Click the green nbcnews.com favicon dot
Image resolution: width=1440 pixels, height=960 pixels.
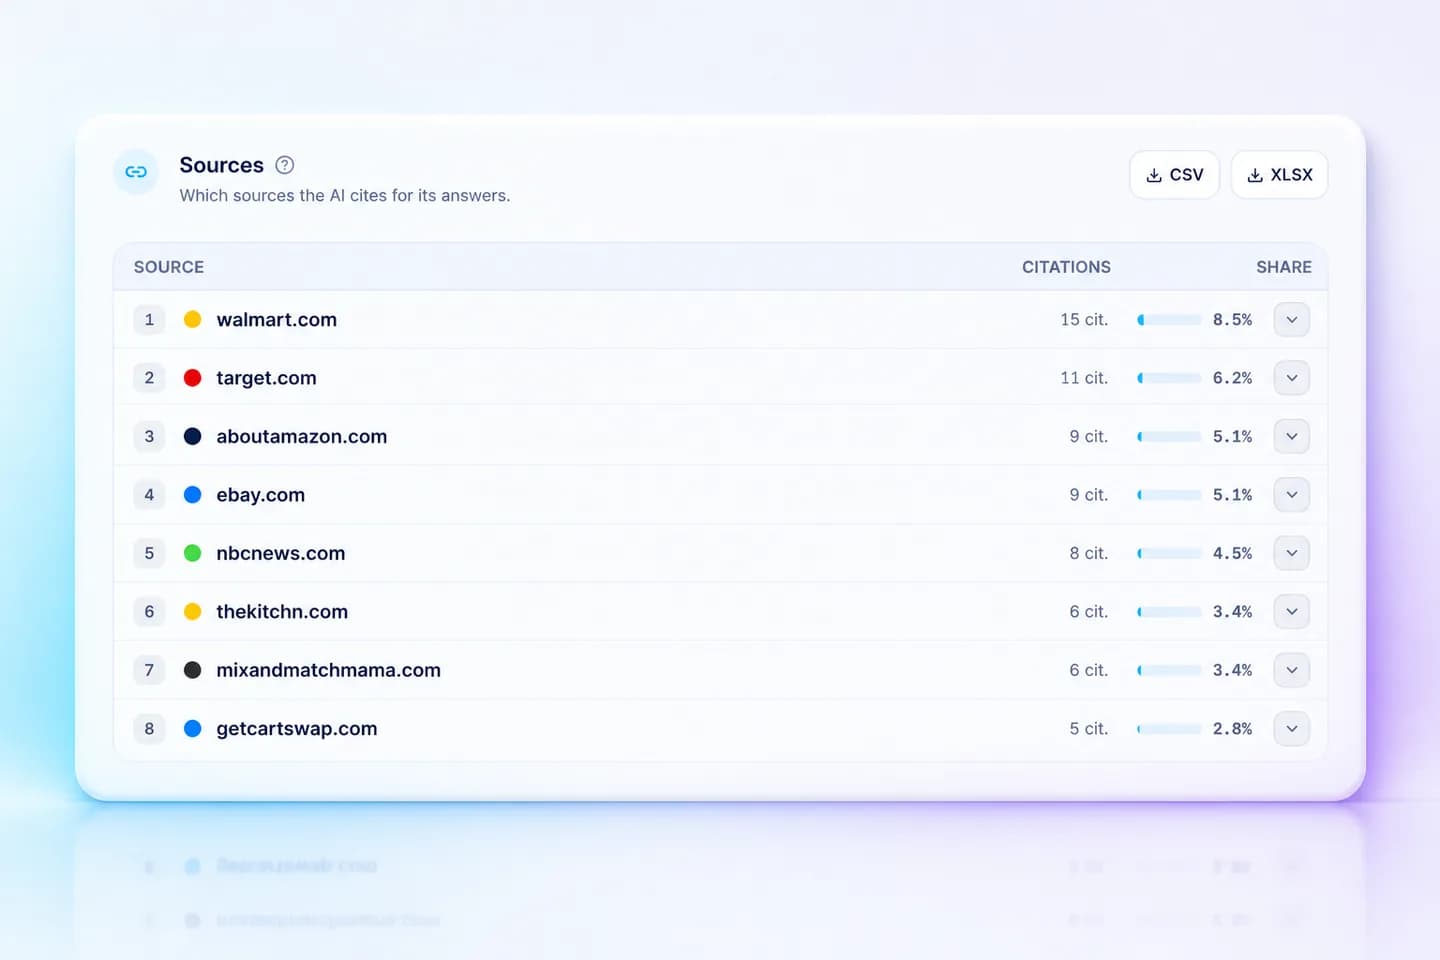193,553
